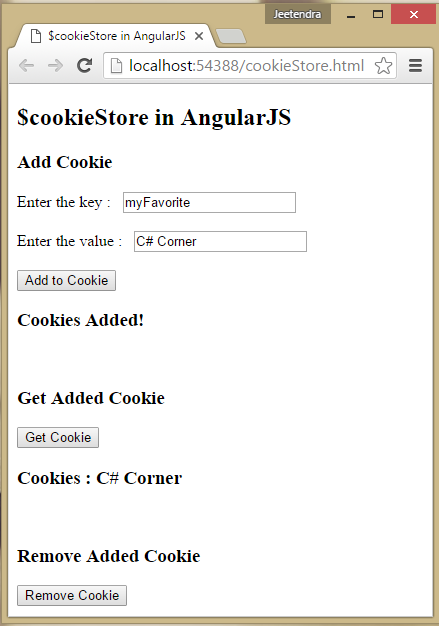439x626 pixels.
Task: Close the $cookieStore in AngularJS tab
Action: (199, 36)
